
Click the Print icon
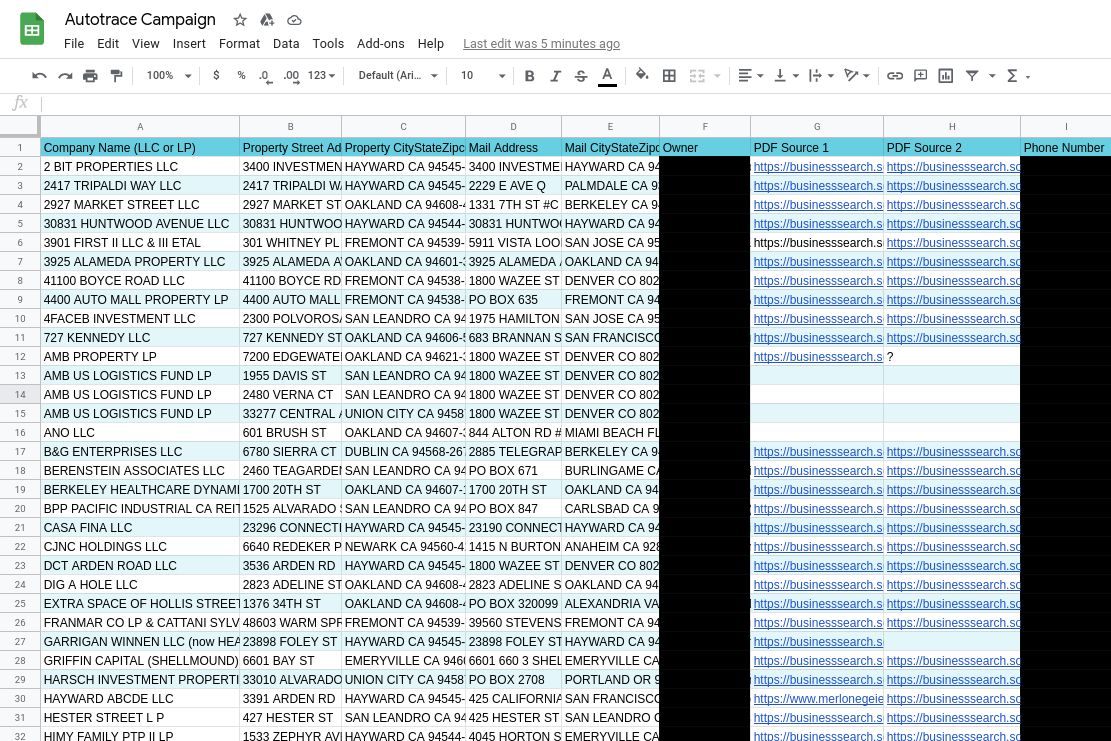(x=90, y=76)
